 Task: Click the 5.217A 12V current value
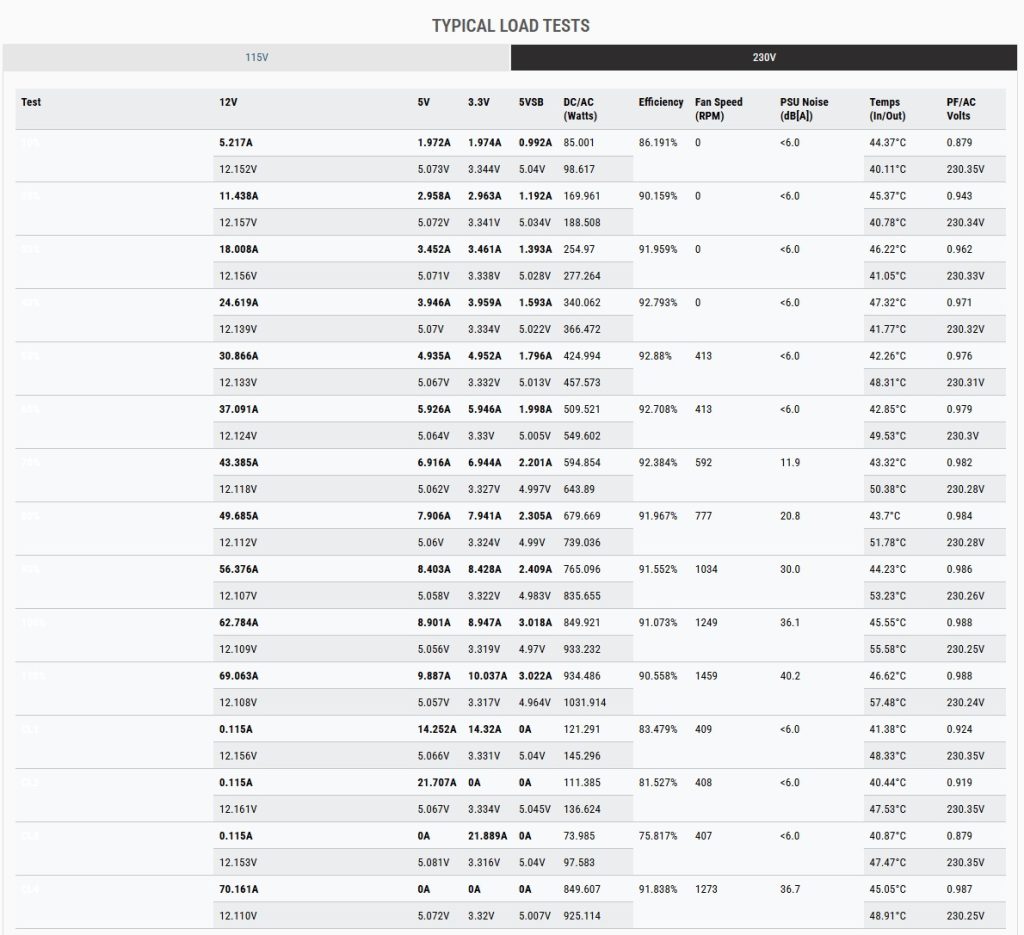(x=238, y=143)
